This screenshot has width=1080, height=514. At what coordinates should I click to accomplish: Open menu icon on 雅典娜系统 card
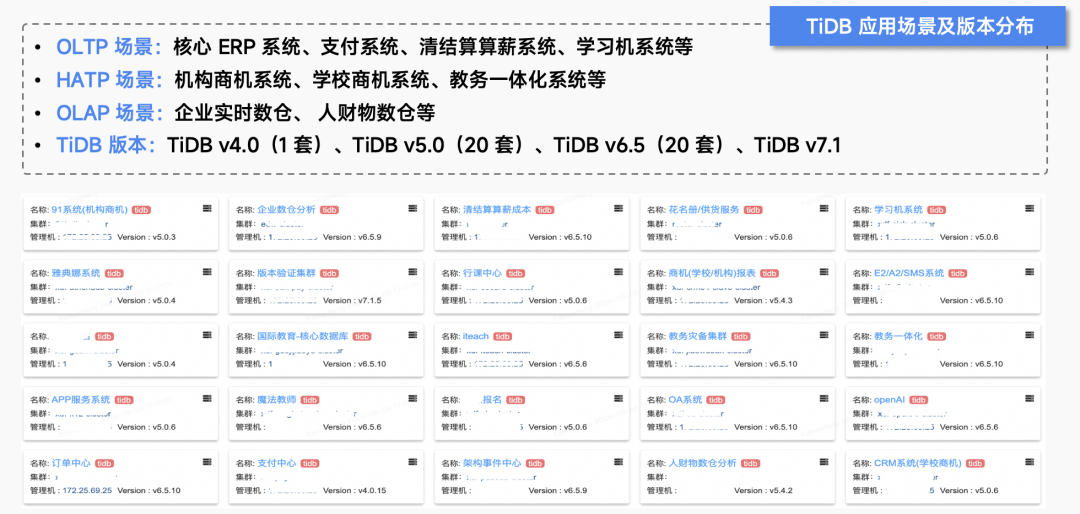pos(207,271)
